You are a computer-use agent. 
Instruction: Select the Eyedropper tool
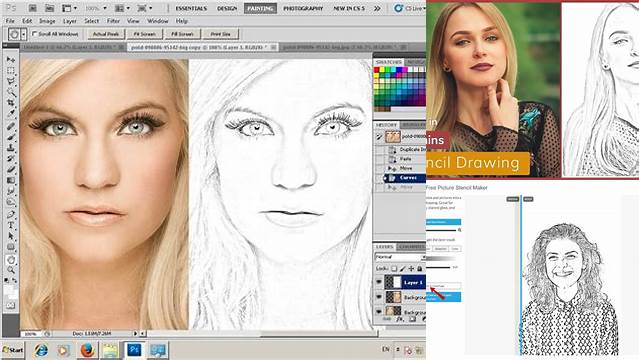tap(11, 113)
